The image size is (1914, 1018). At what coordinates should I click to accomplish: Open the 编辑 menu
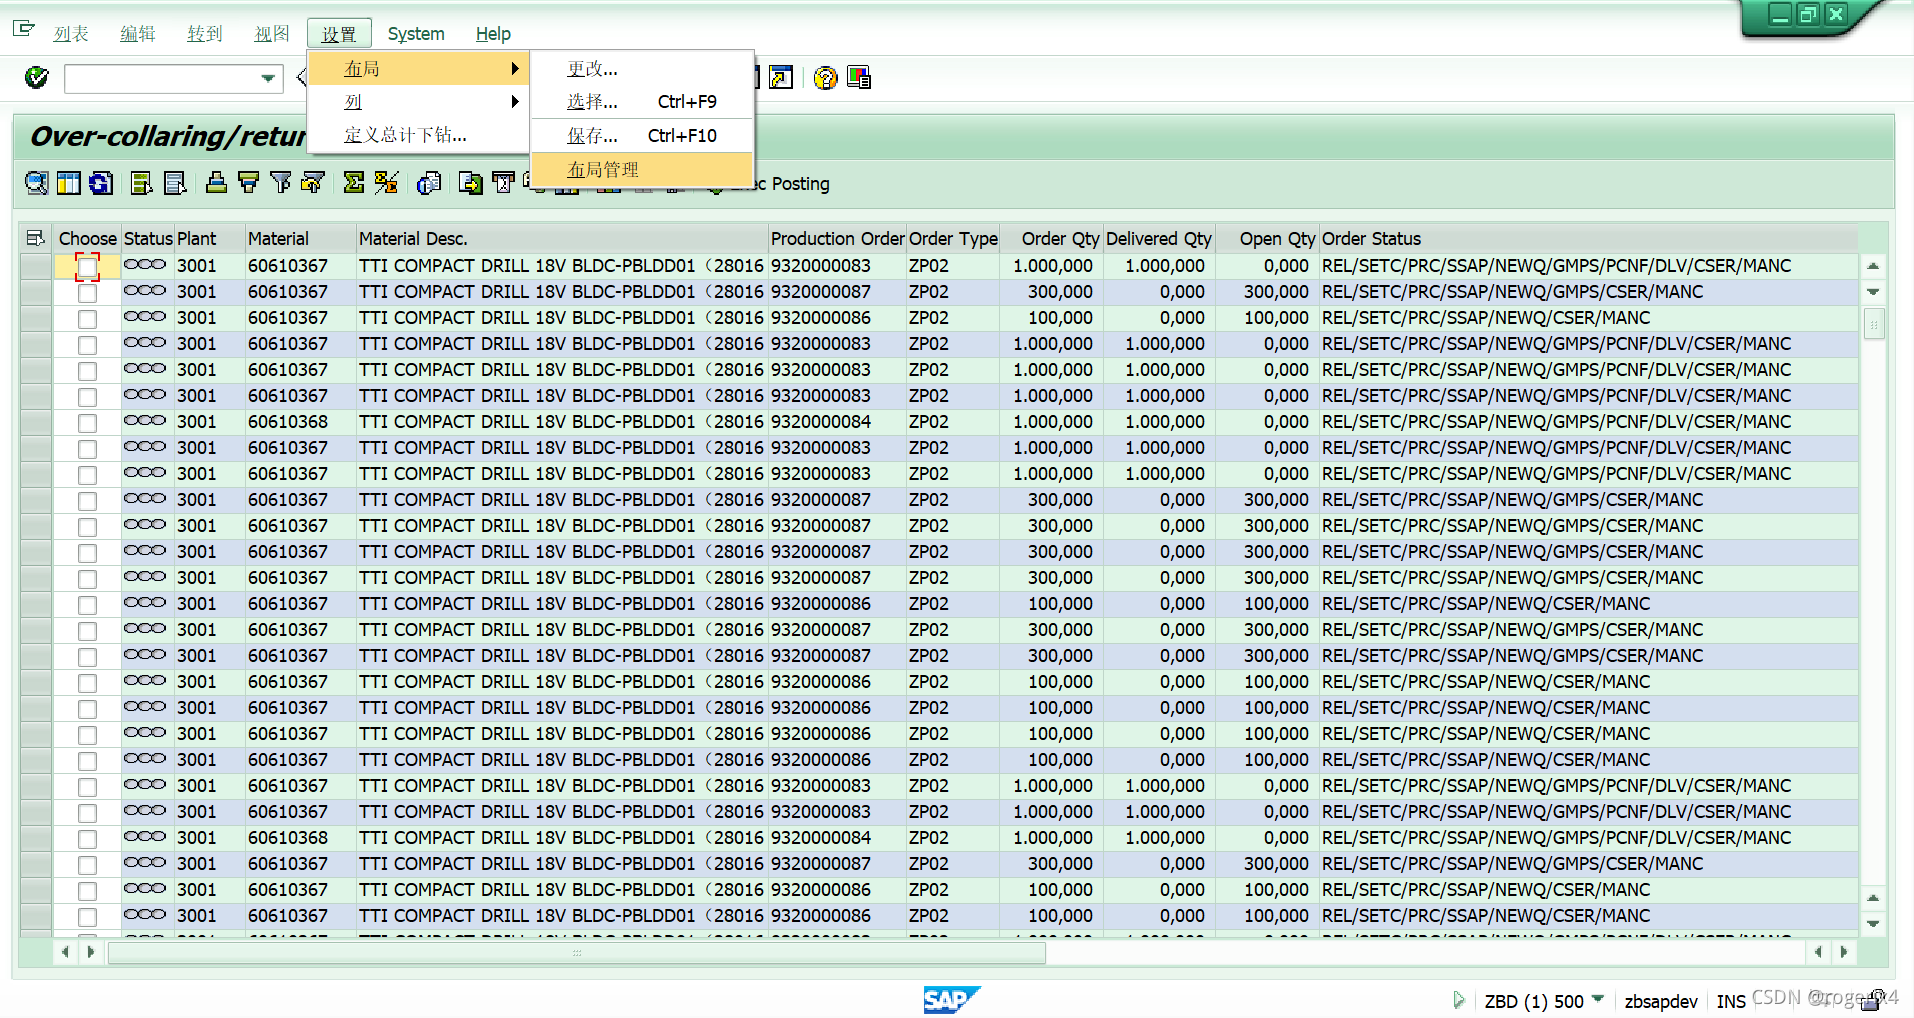[138, 34]
